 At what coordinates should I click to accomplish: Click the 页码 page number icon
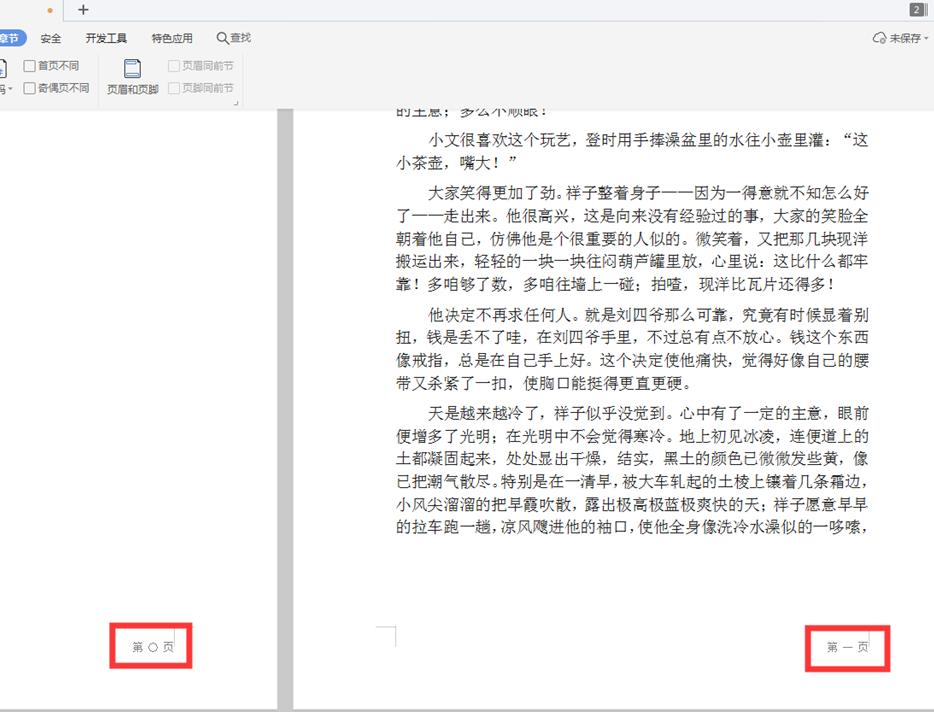3,65
